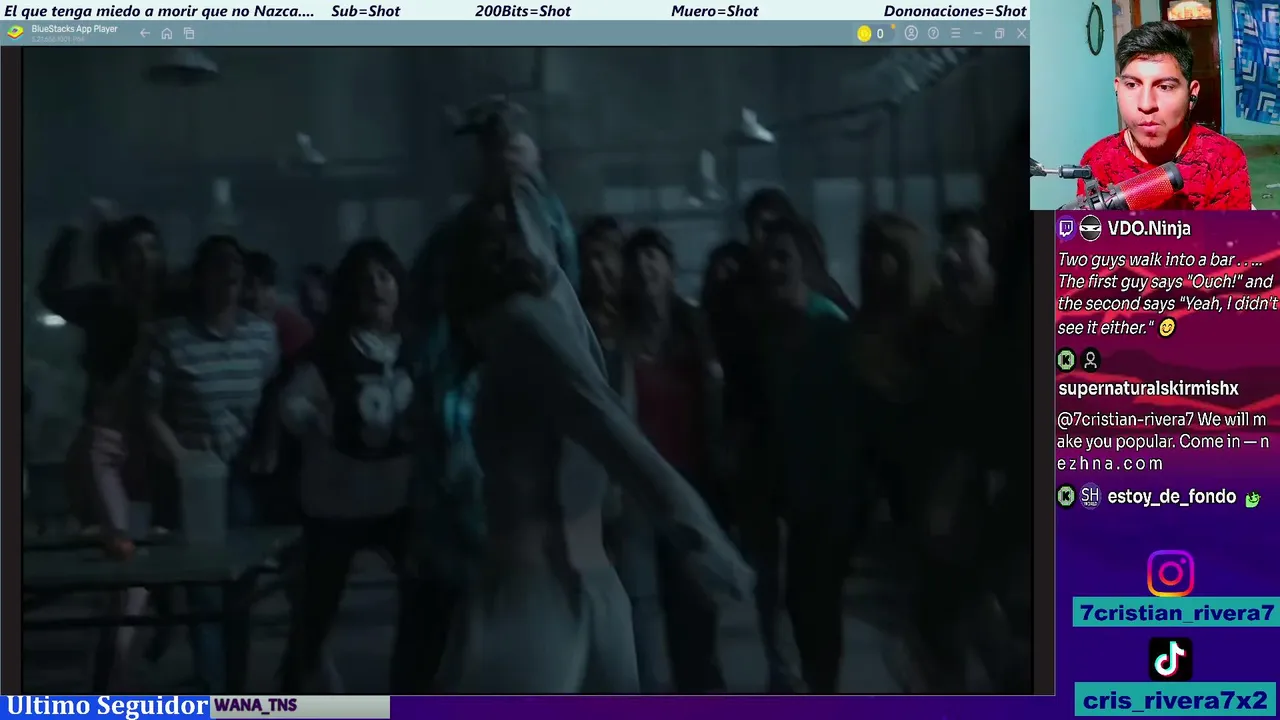The image size is (1280, 720).
Task: Click the 200Bits=Shot overlay text
Action: click(522, 11)
